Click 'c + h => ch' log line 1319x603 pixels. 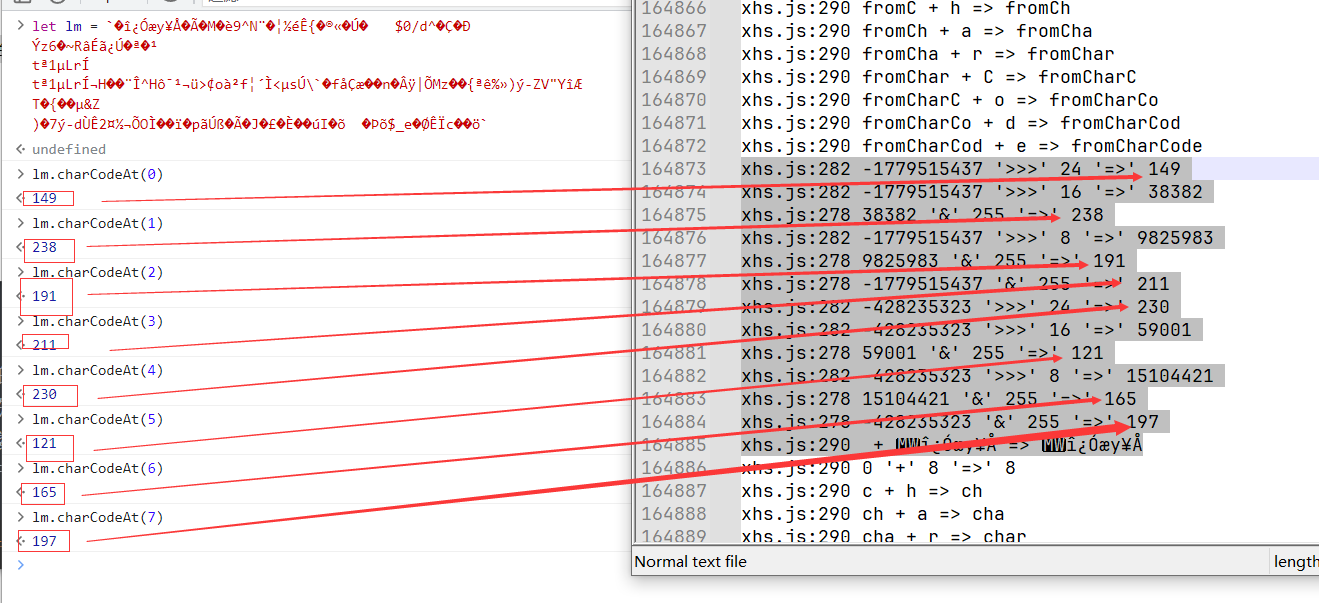(862, 491)
